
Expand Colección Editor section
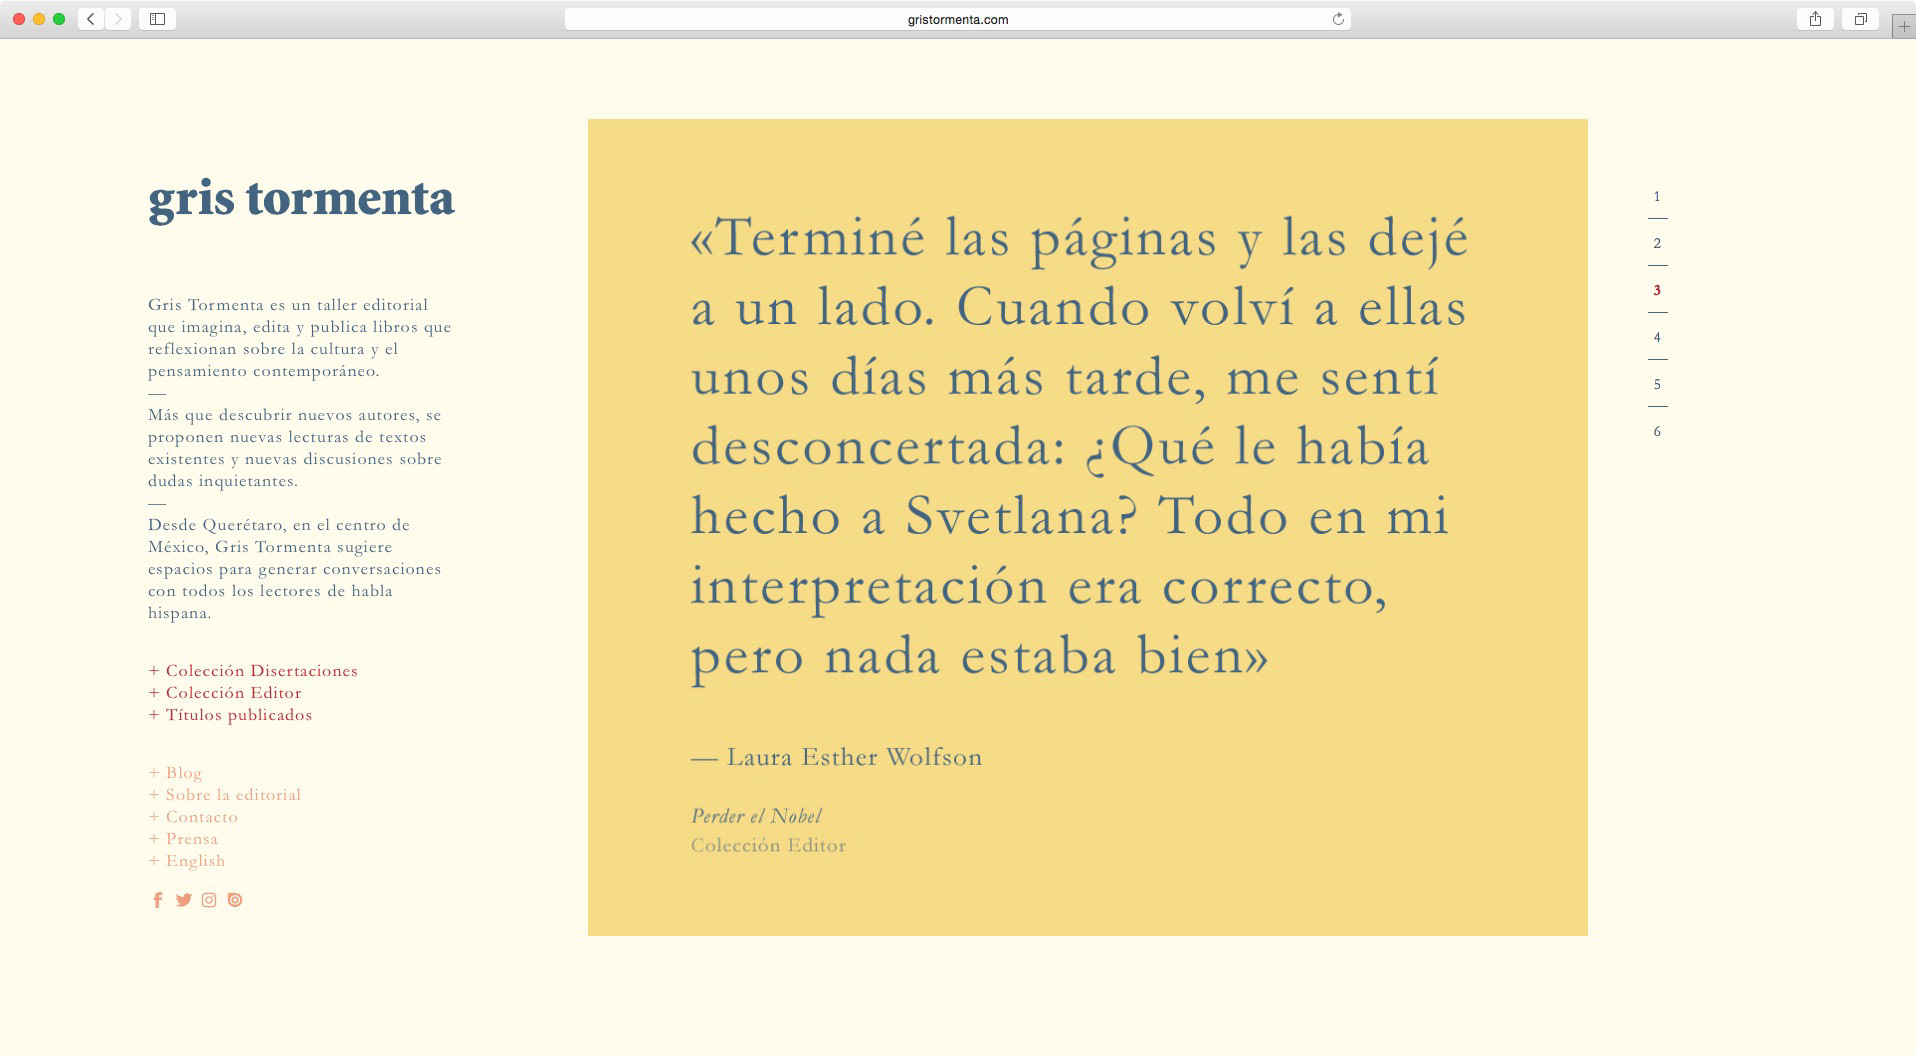click(x=225, y=693)
